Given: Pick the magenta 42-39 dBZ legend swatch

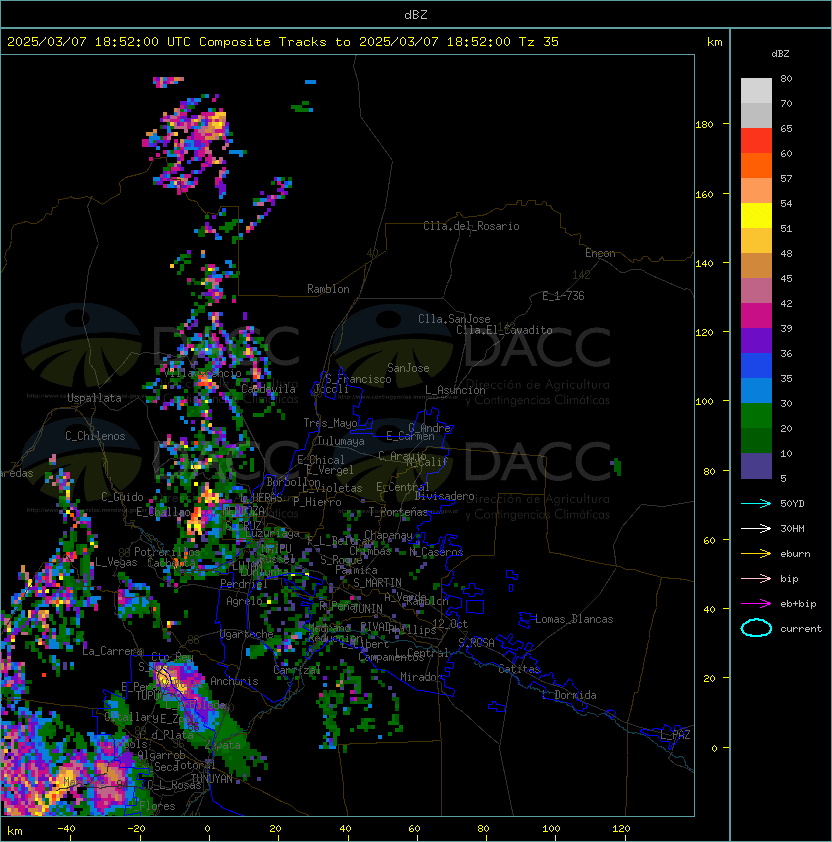Looking at the screenshot, I should click(756, 316).
